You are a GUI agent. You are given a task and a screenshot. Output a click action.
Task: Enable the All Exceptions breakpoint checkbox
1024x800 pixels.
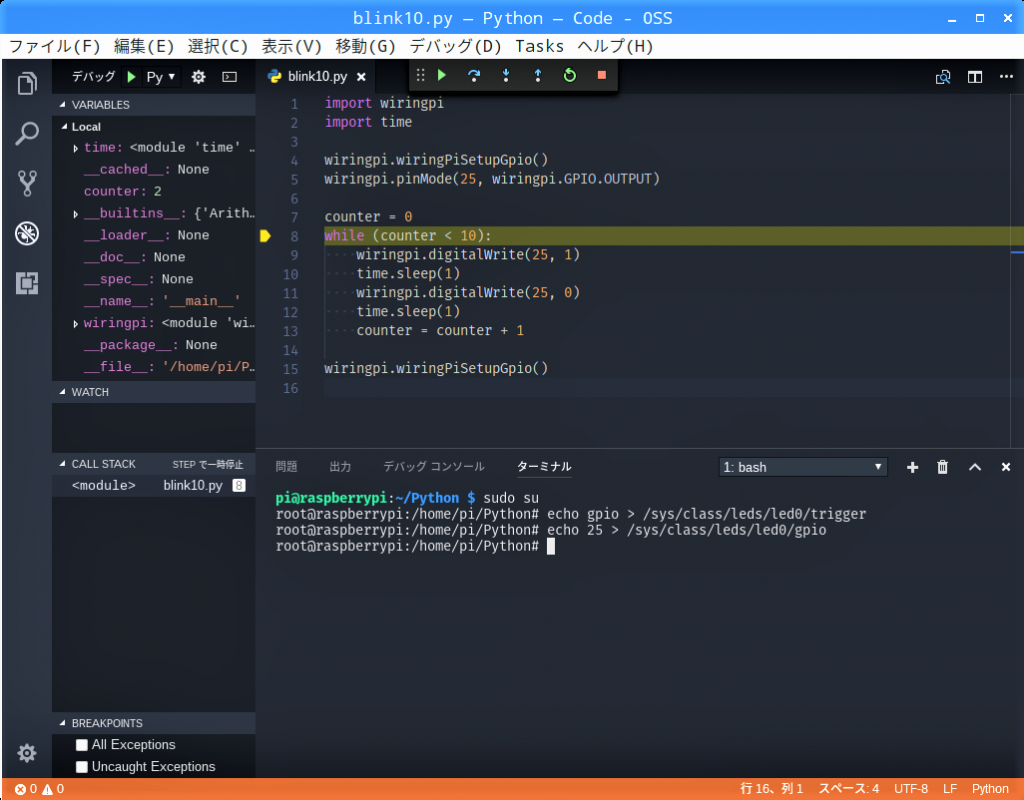[82, 745]
